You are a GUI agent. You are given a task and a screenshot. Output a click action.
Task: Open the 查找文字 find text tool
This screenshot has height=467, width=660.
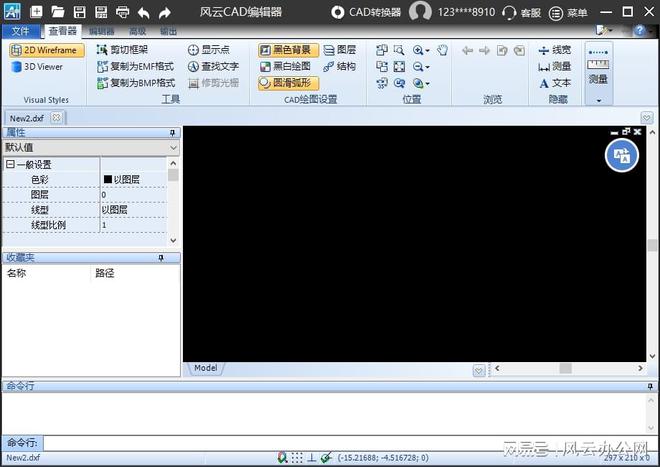(x=212, y=66)
